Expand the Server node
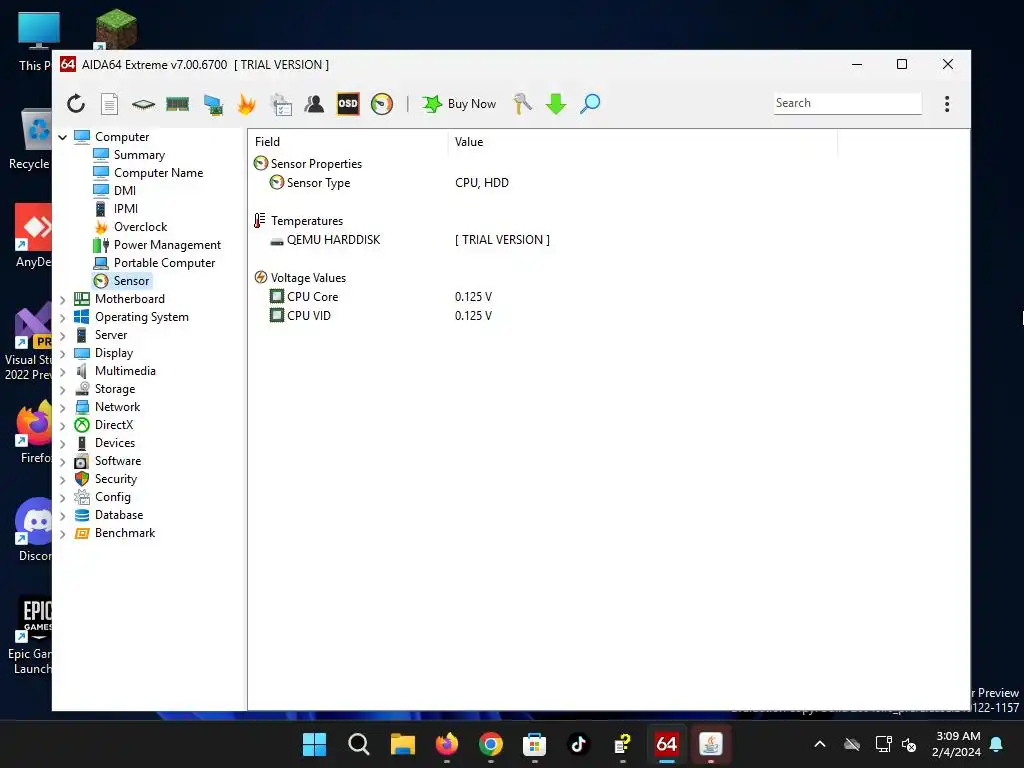The height and width of the screenshot is (768, 1024). pyautogui.click(x=63, y=336)
